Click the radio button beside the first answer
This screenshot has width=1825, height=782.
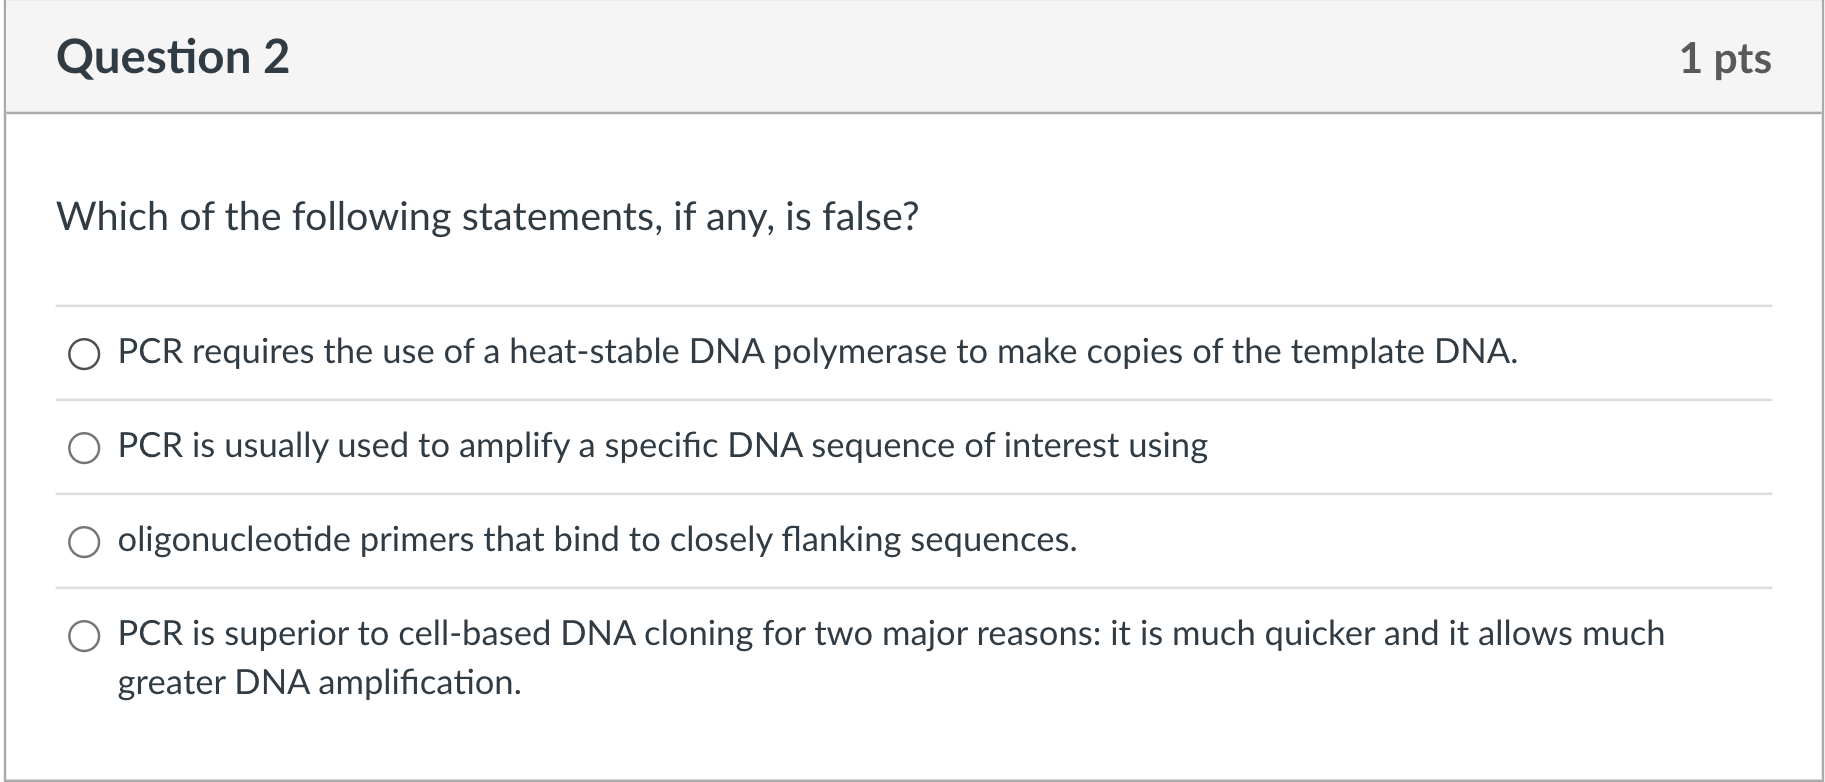[84, 353]
